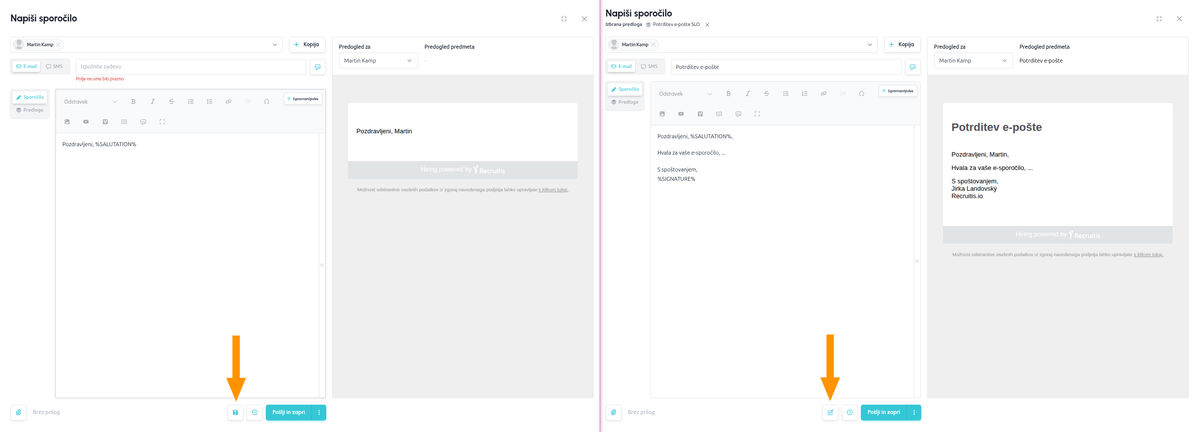Viewport: 1200px width, 432px height.
Task: Insert video via toolbar in blank-subject editor
Action: click(x=86, y=121)
